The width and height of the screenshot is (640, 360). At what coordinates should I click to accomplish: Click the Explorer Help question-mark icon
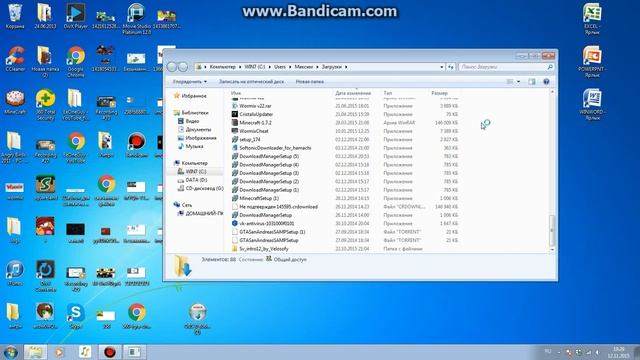pyautogui.click(x=546, y=82)
